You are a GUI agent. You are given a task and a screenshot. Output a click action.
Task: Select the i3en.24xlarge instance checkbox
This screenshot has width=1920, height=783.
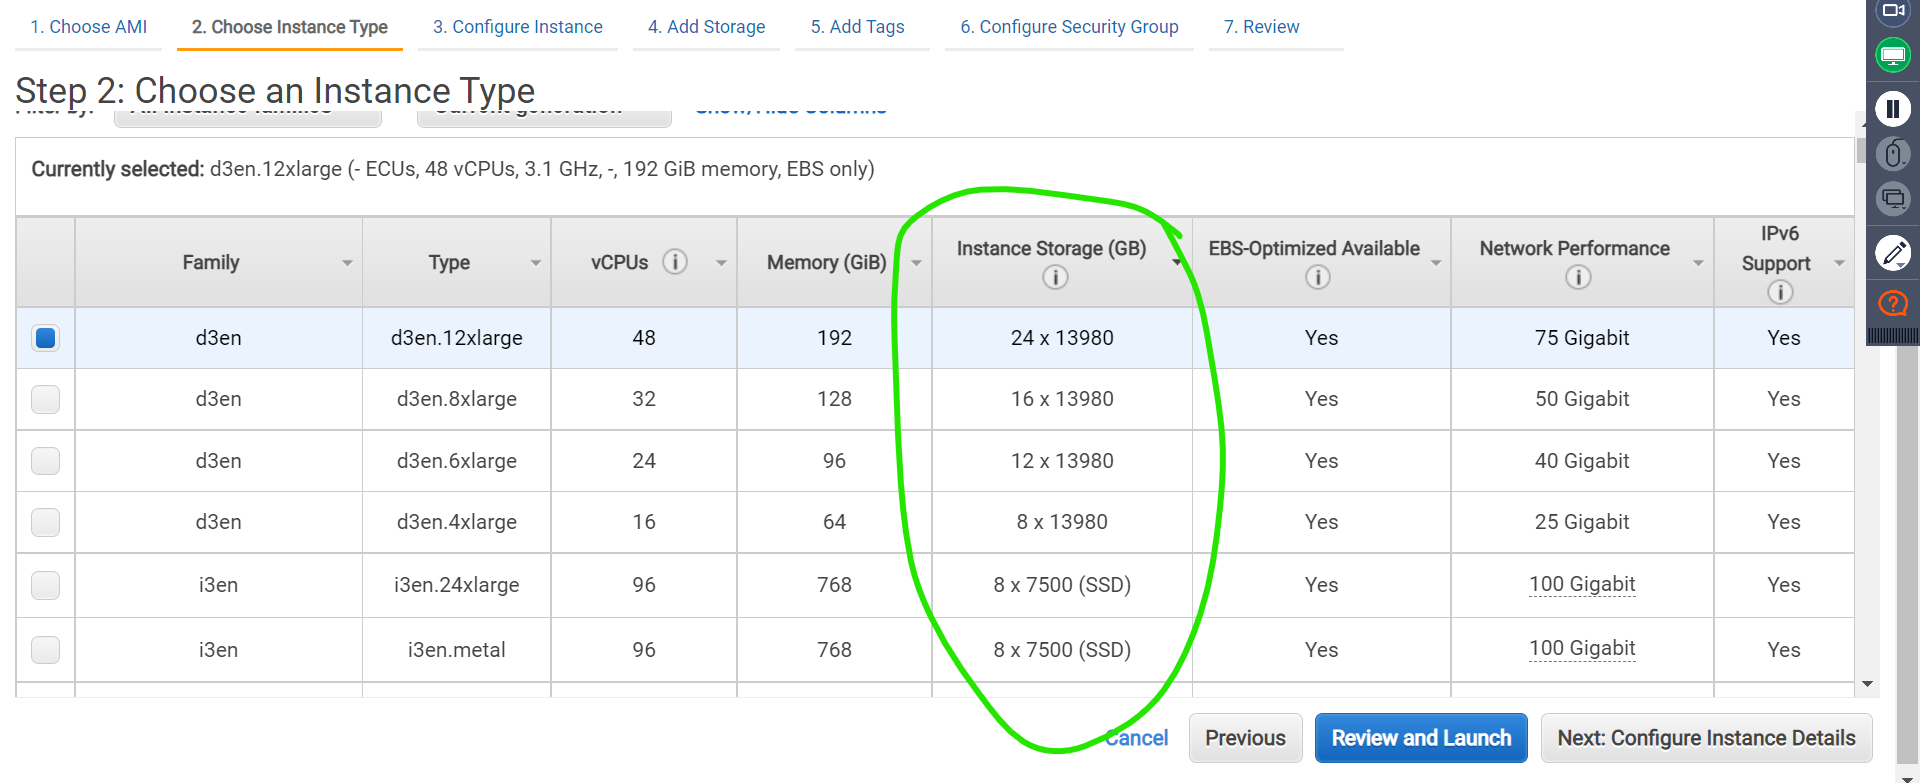coord(45,585)
